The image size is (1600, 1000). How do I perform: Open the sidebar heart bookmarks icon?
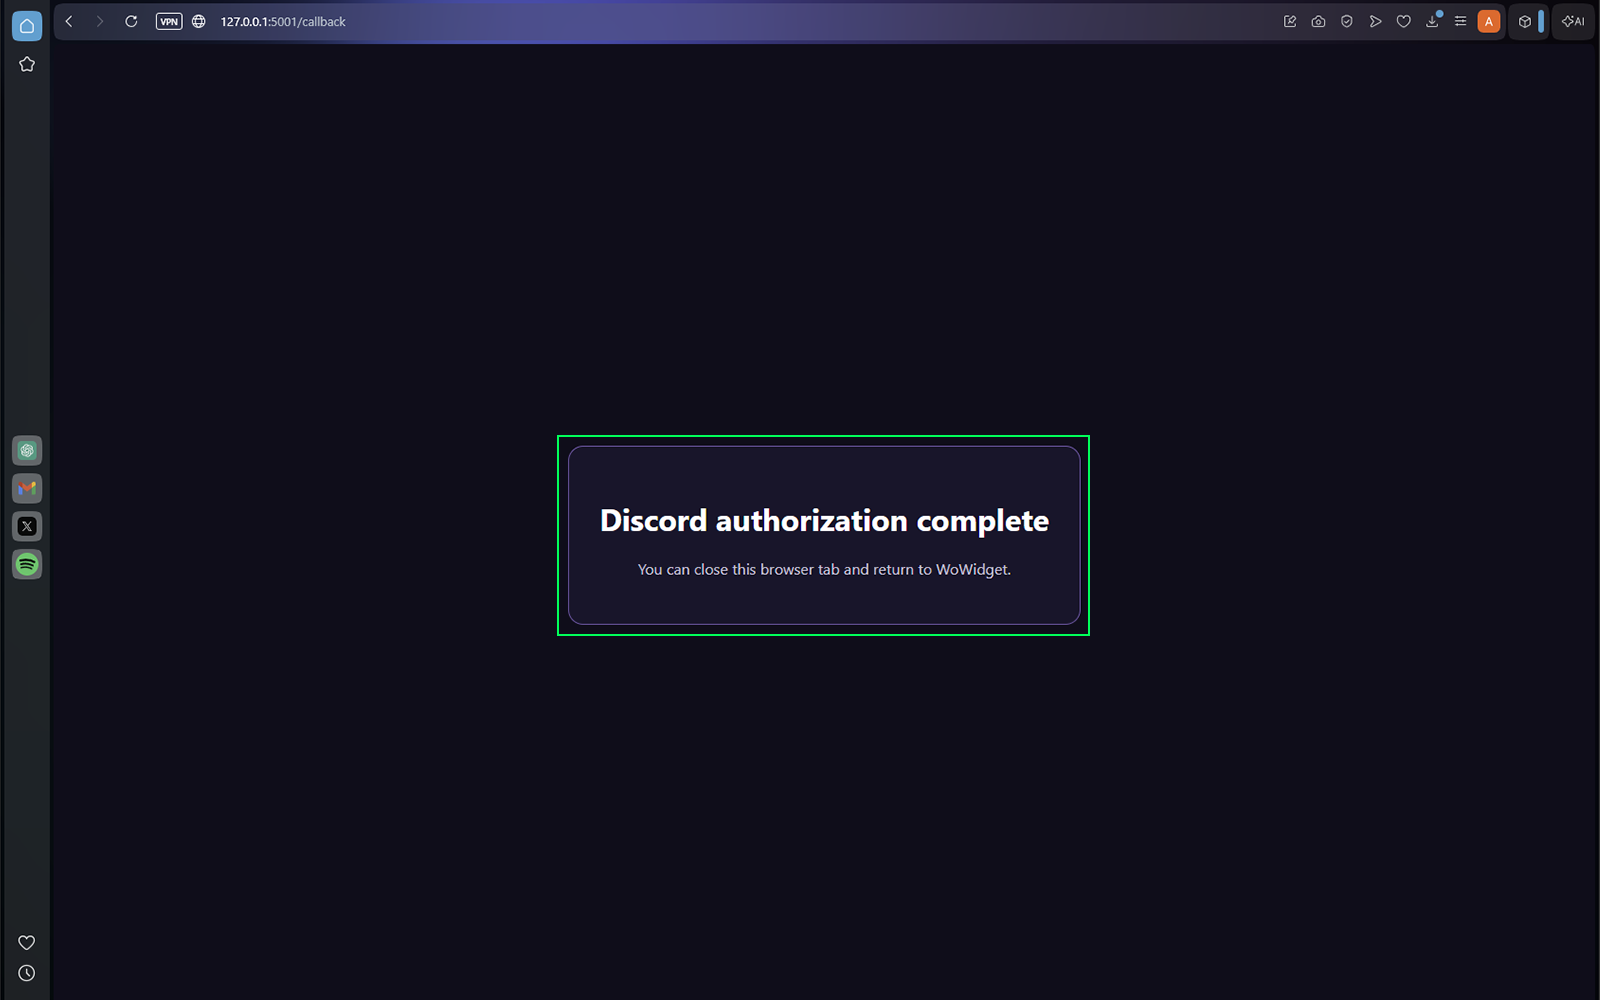point(27,942)
